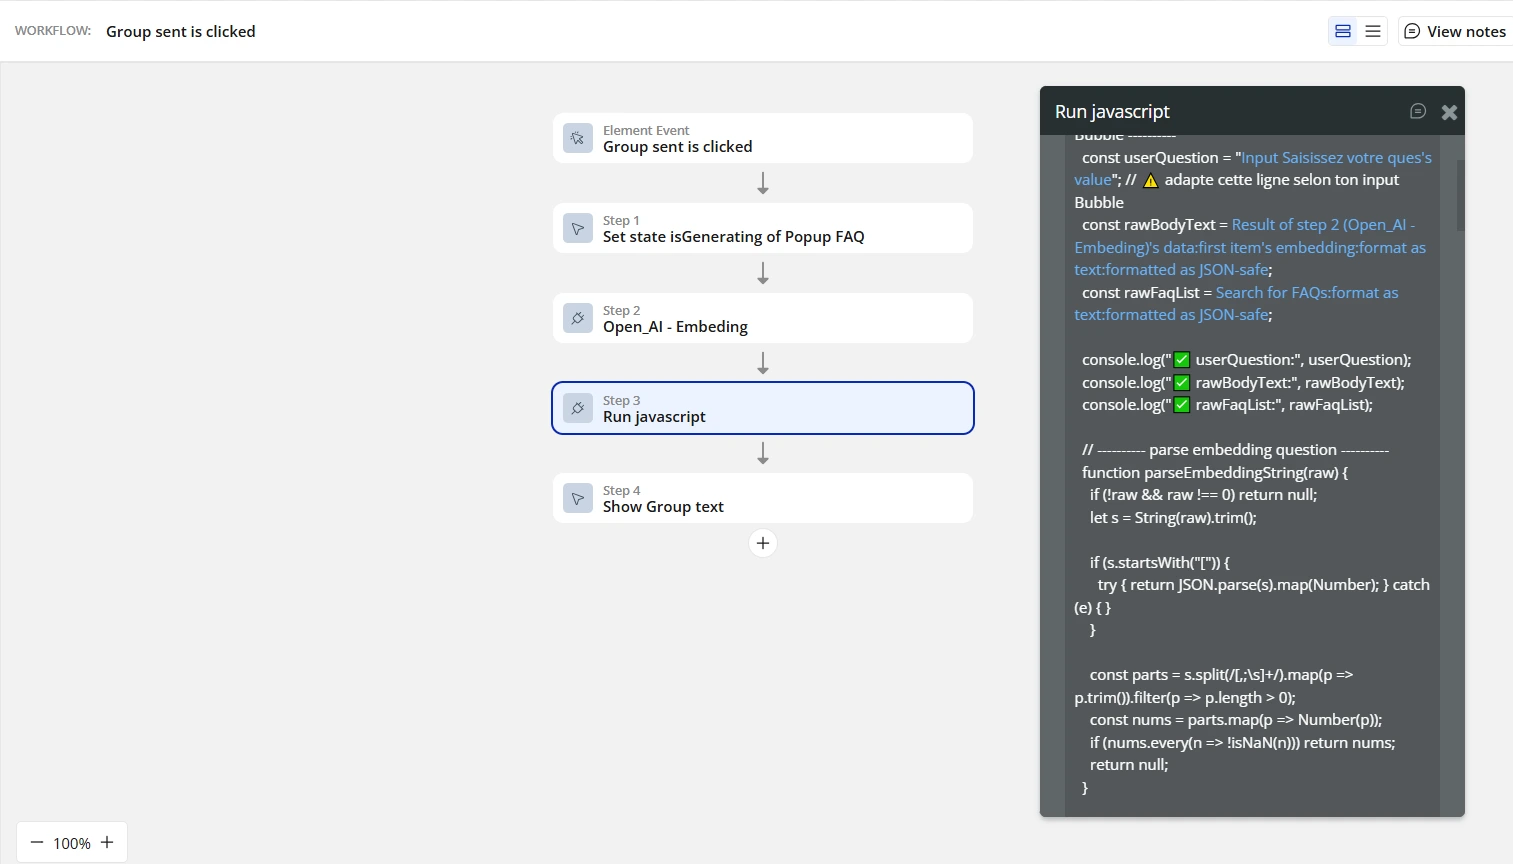Close the Run javascript panel

[x=1449, y=112]
